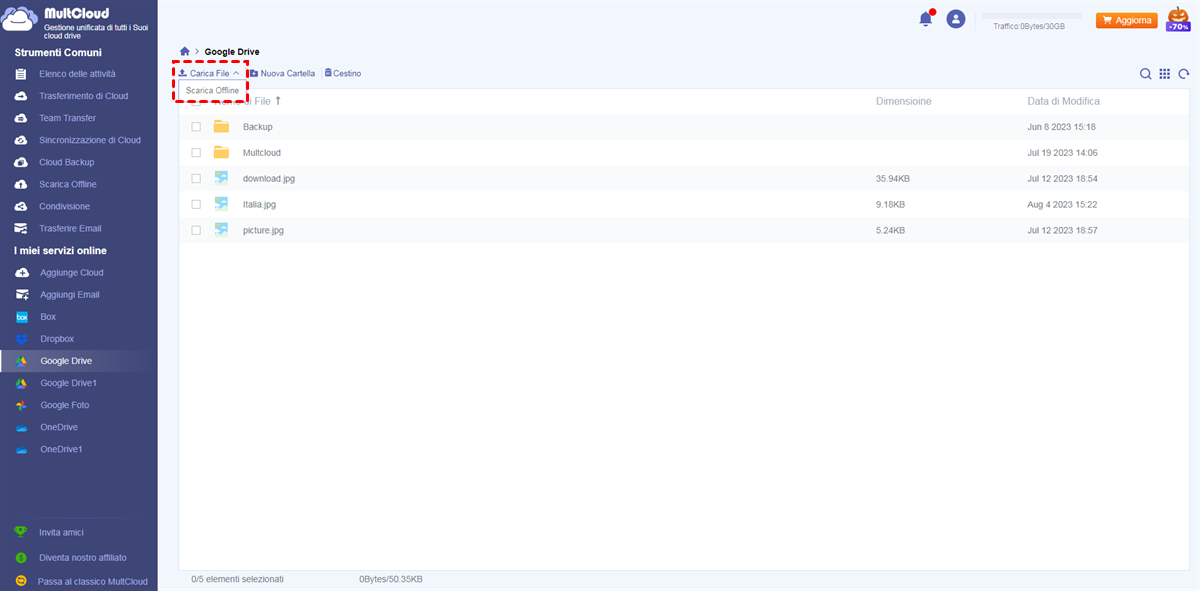Choose Scarica Offline from dropdown menu
This screenshot has width=1200, height=591.
[212, 91]
